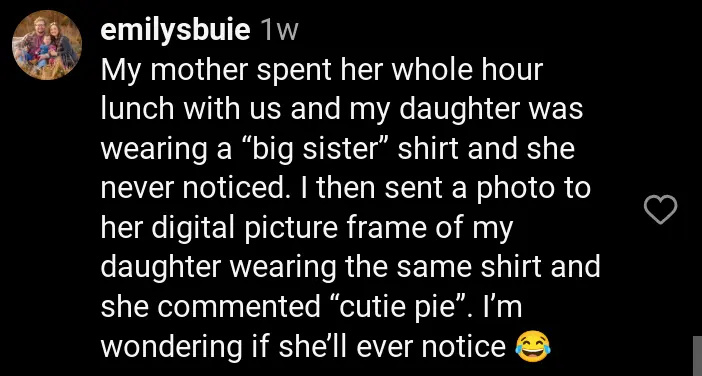
Task: Click the words "same shirt" in comment
Action: (467, 267)
